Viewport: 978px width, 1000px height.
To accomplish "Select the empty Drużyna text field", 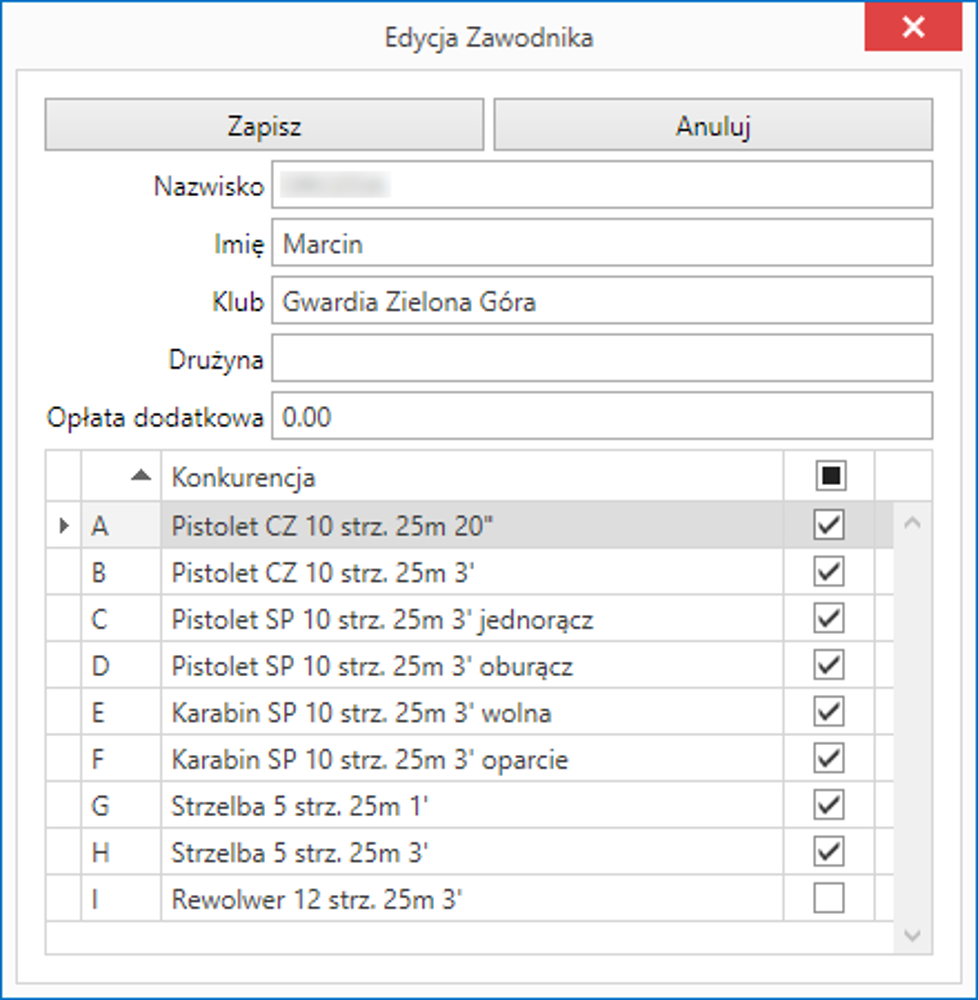I will tap(601, 359).
